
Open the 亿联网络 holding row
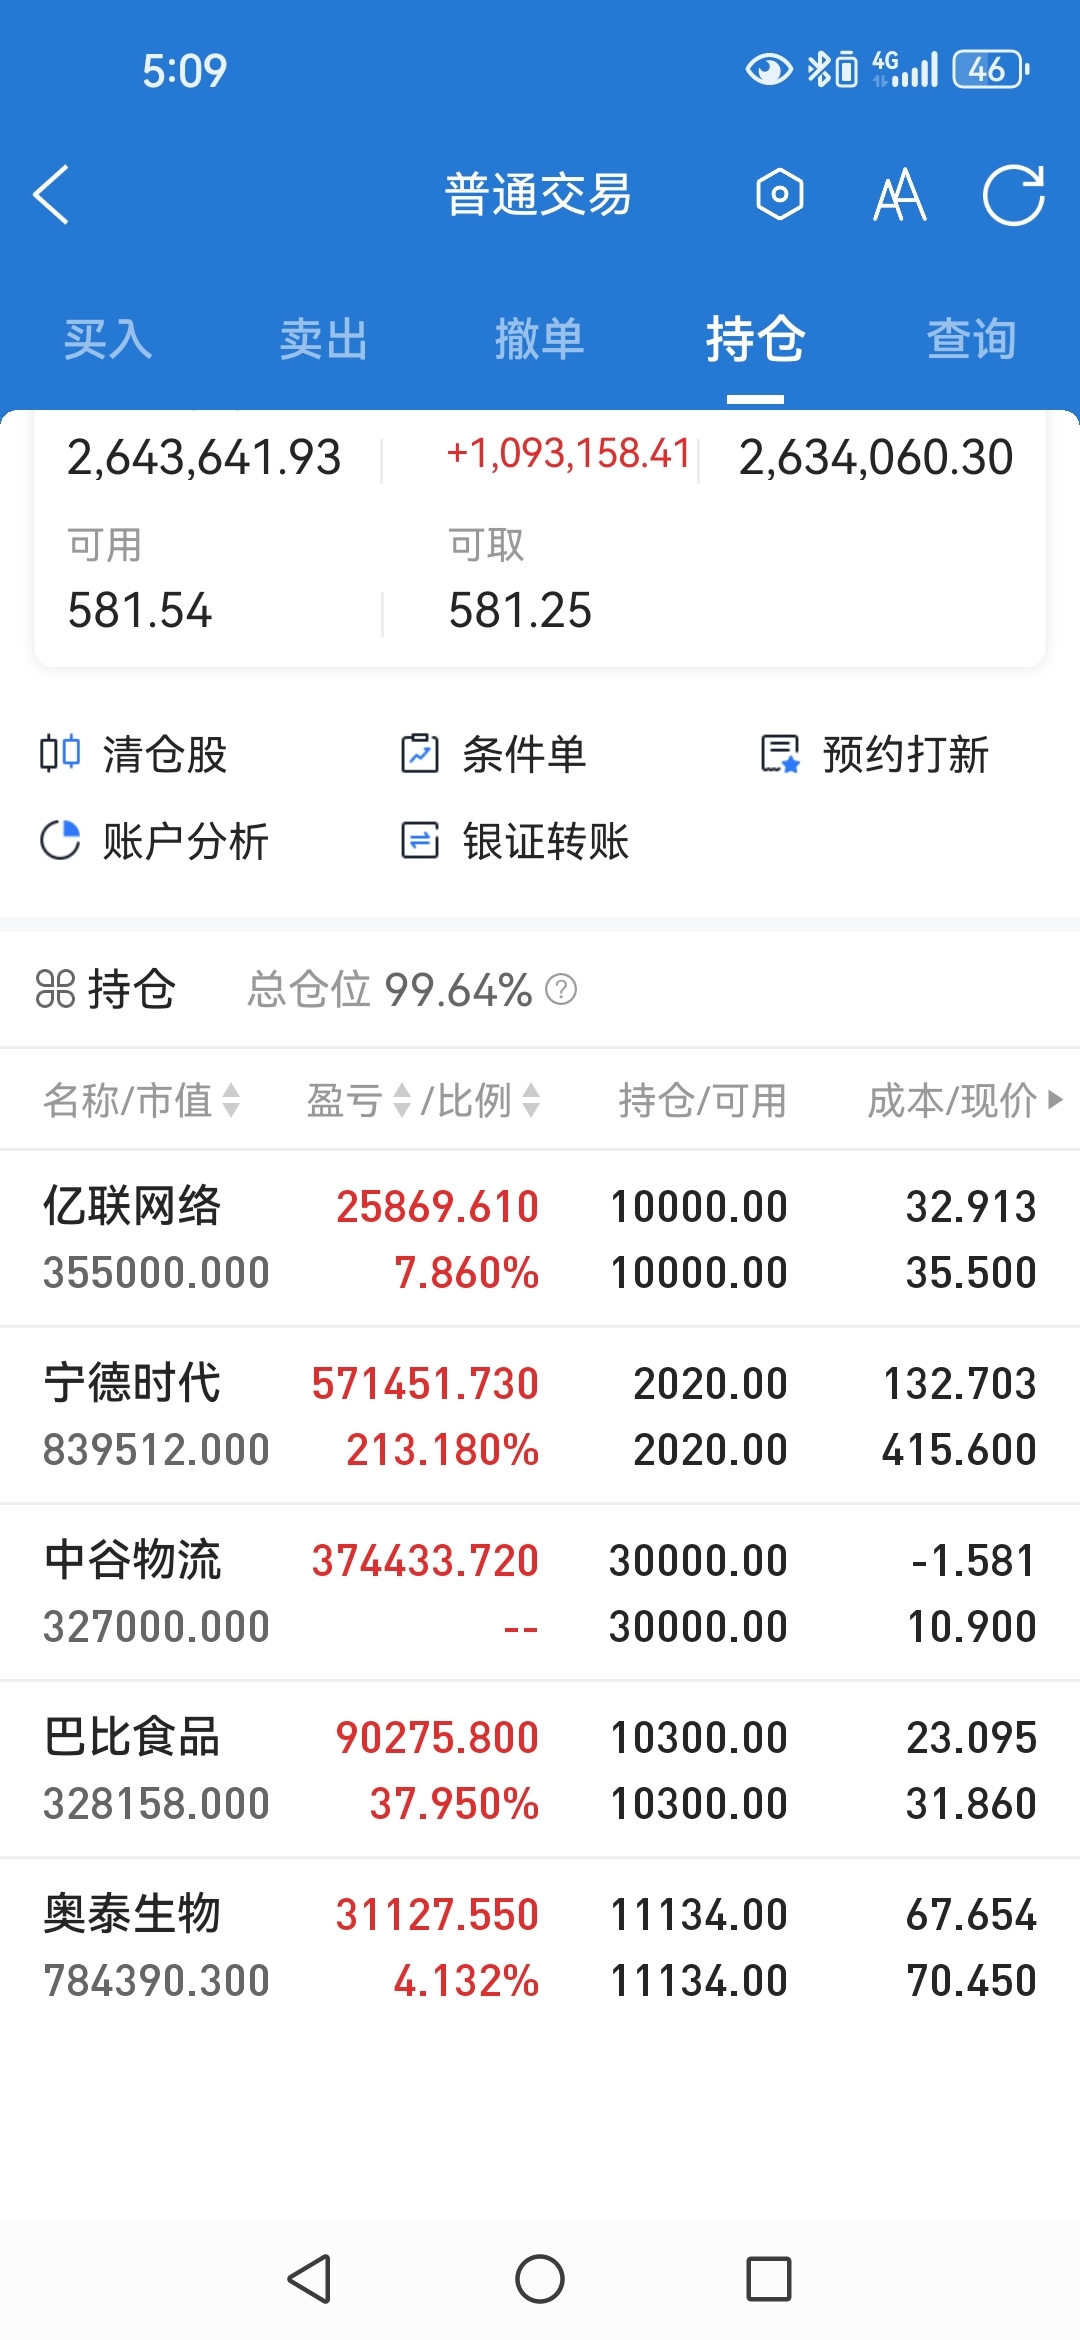click(540, 1239)
